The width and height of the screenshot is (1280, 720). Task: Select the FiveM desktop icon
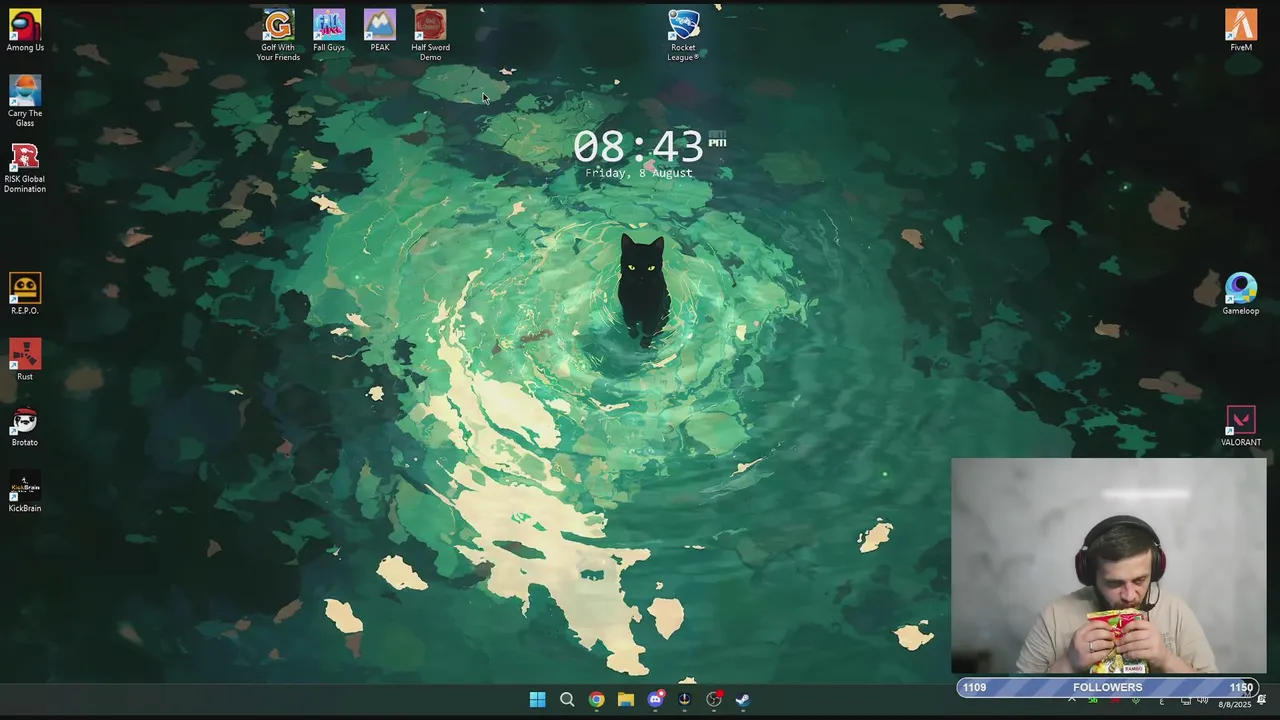[x=1241, y=31]
